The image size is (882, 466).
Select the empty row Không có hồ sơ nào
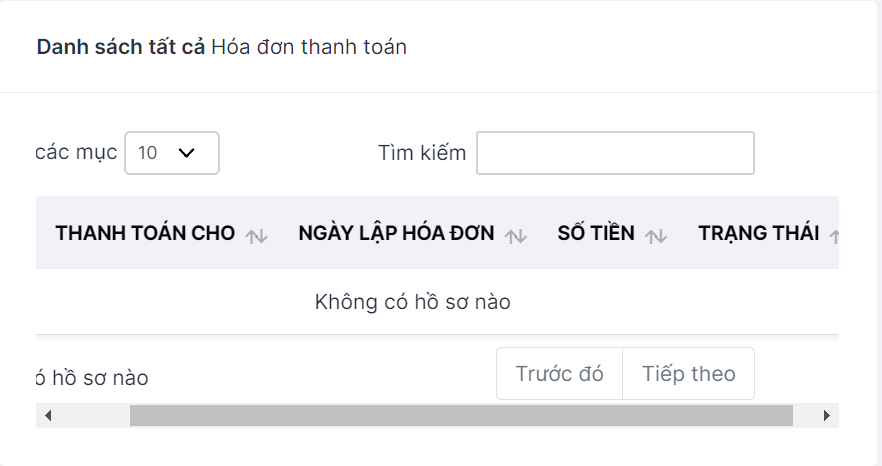[x=437, y=302]
